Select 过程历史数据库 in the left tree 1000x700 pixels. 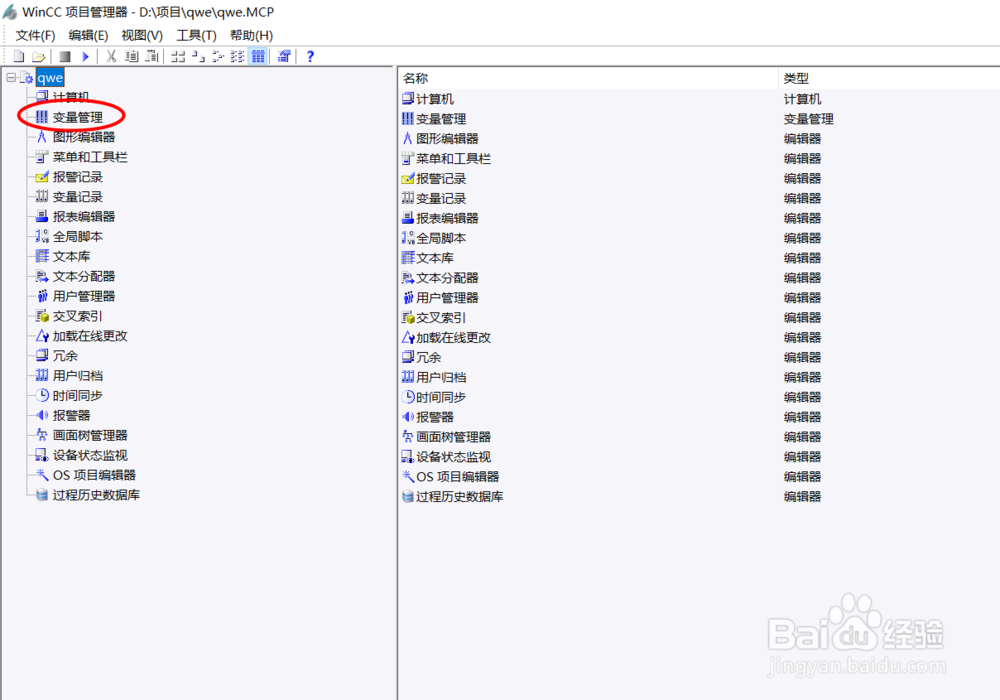pos(96,495)
